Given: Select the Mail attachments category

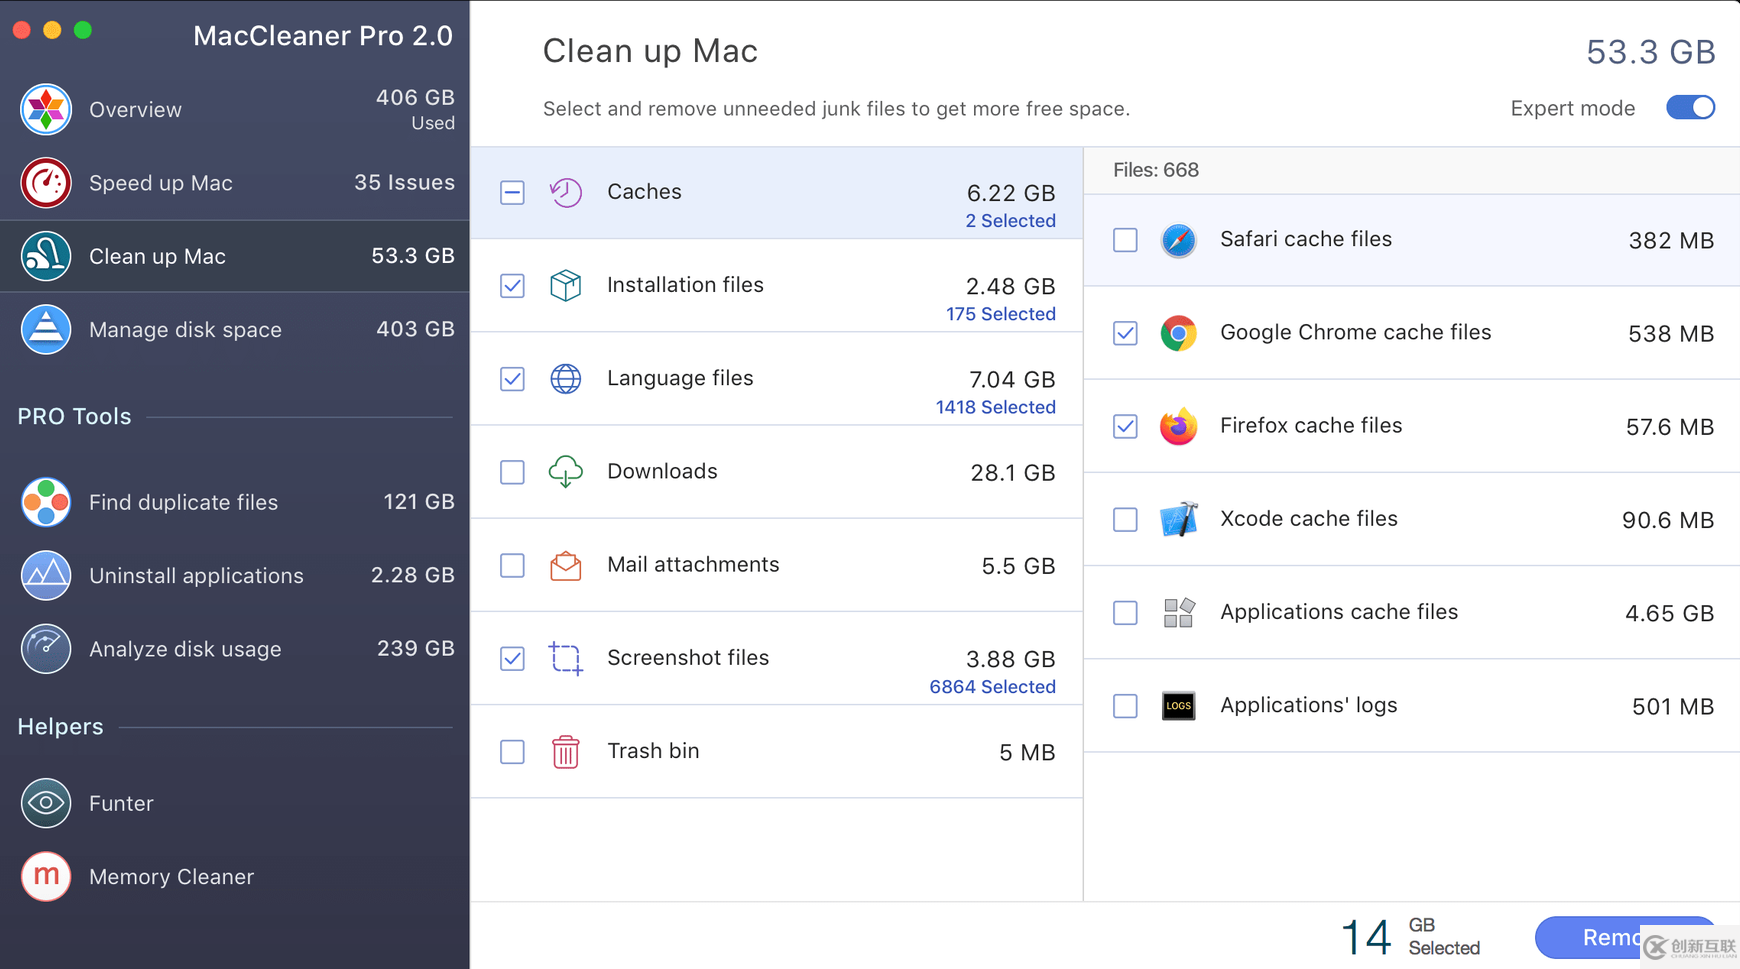Looking at the screenshot, I should click(x=777, y=565).
